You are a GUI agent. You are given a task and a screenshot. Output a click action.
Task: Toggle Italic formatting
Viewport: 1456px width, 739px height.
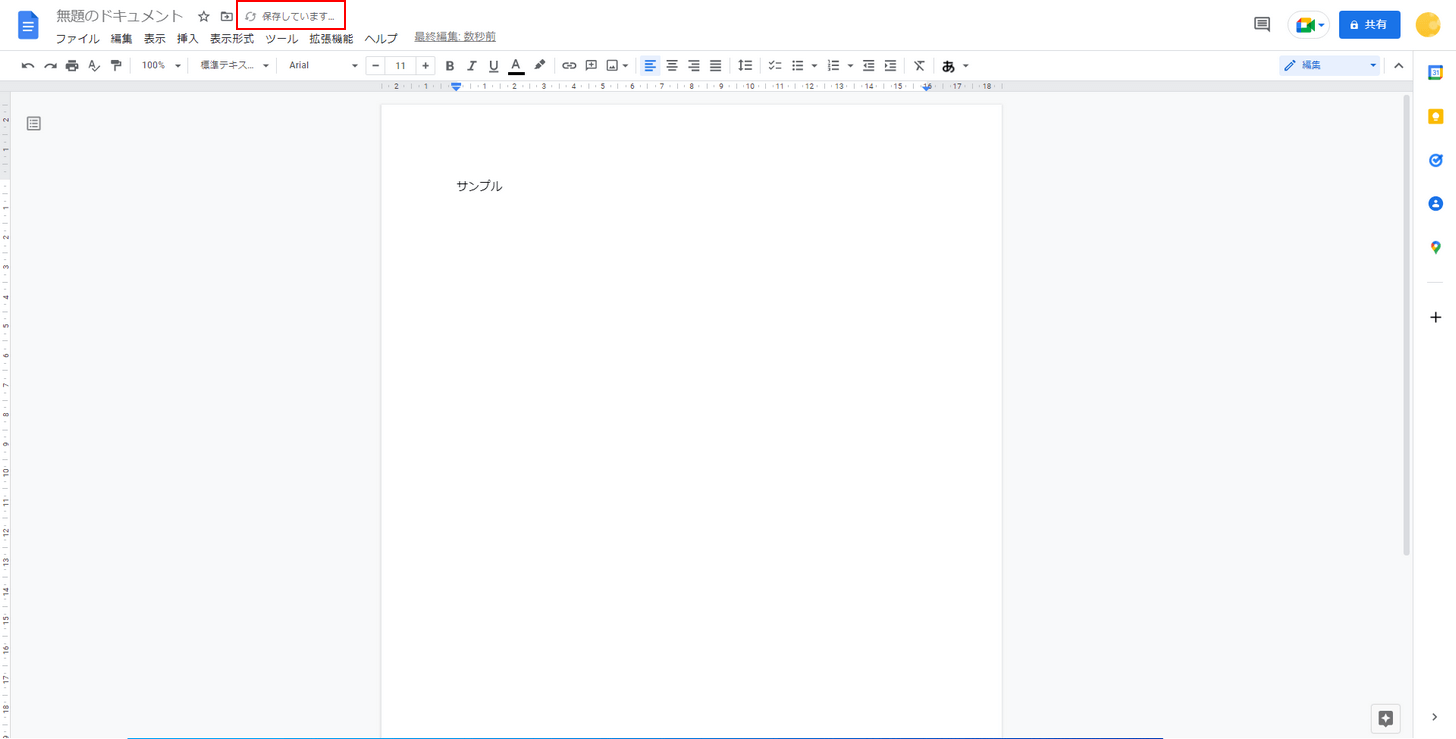point(472,66)
